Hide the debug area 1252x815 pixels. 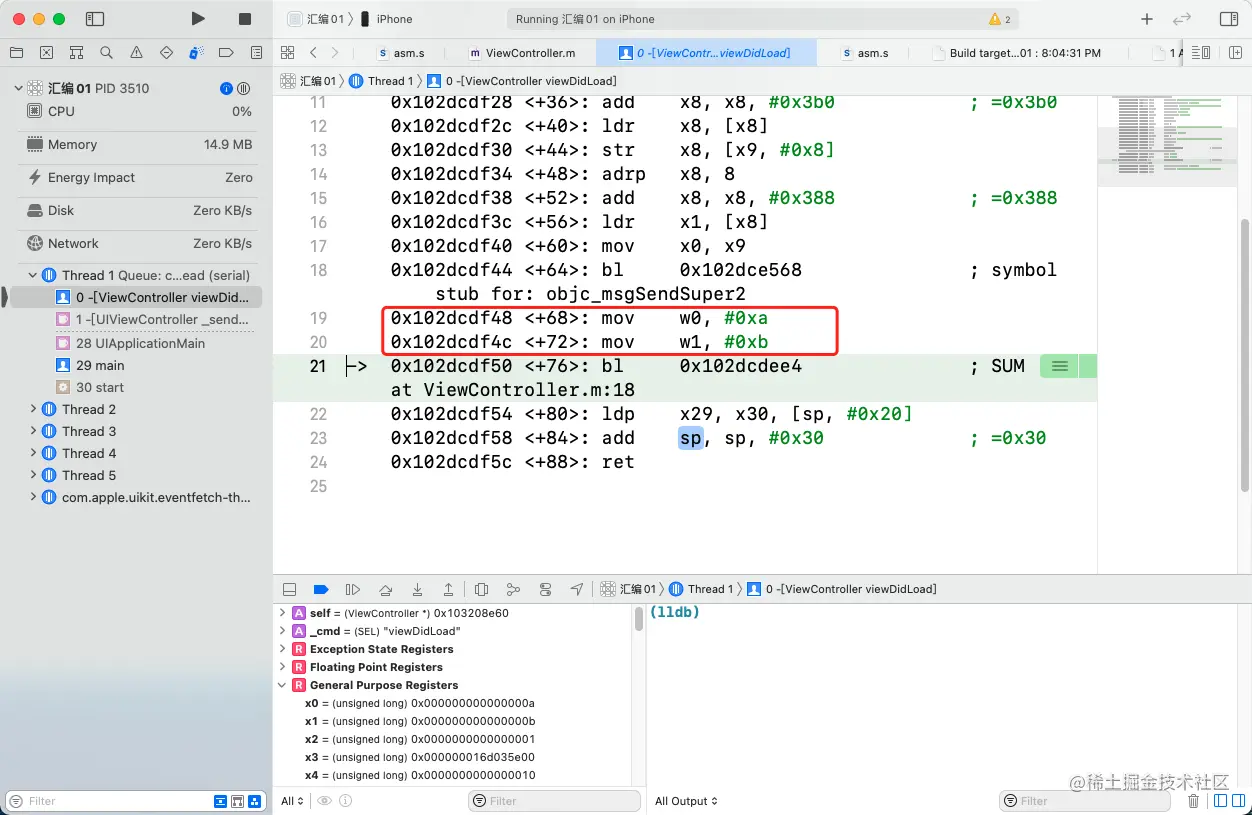(289, 589)
